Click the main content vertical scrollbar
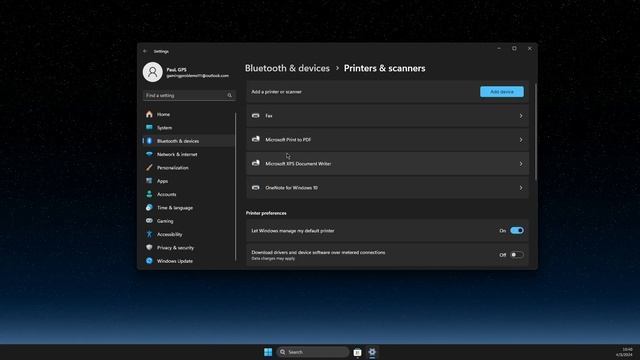Screen dimensions: 640x360 535,131
